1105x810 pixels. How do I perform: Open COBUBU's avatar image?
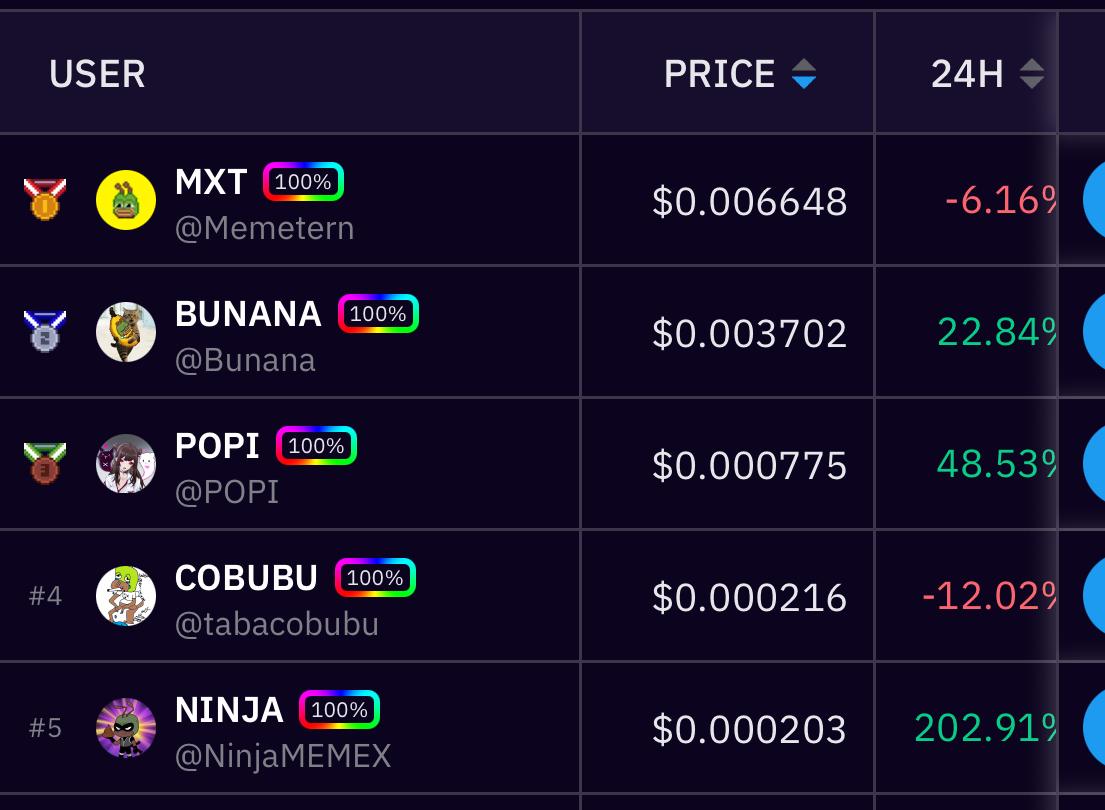126,596
